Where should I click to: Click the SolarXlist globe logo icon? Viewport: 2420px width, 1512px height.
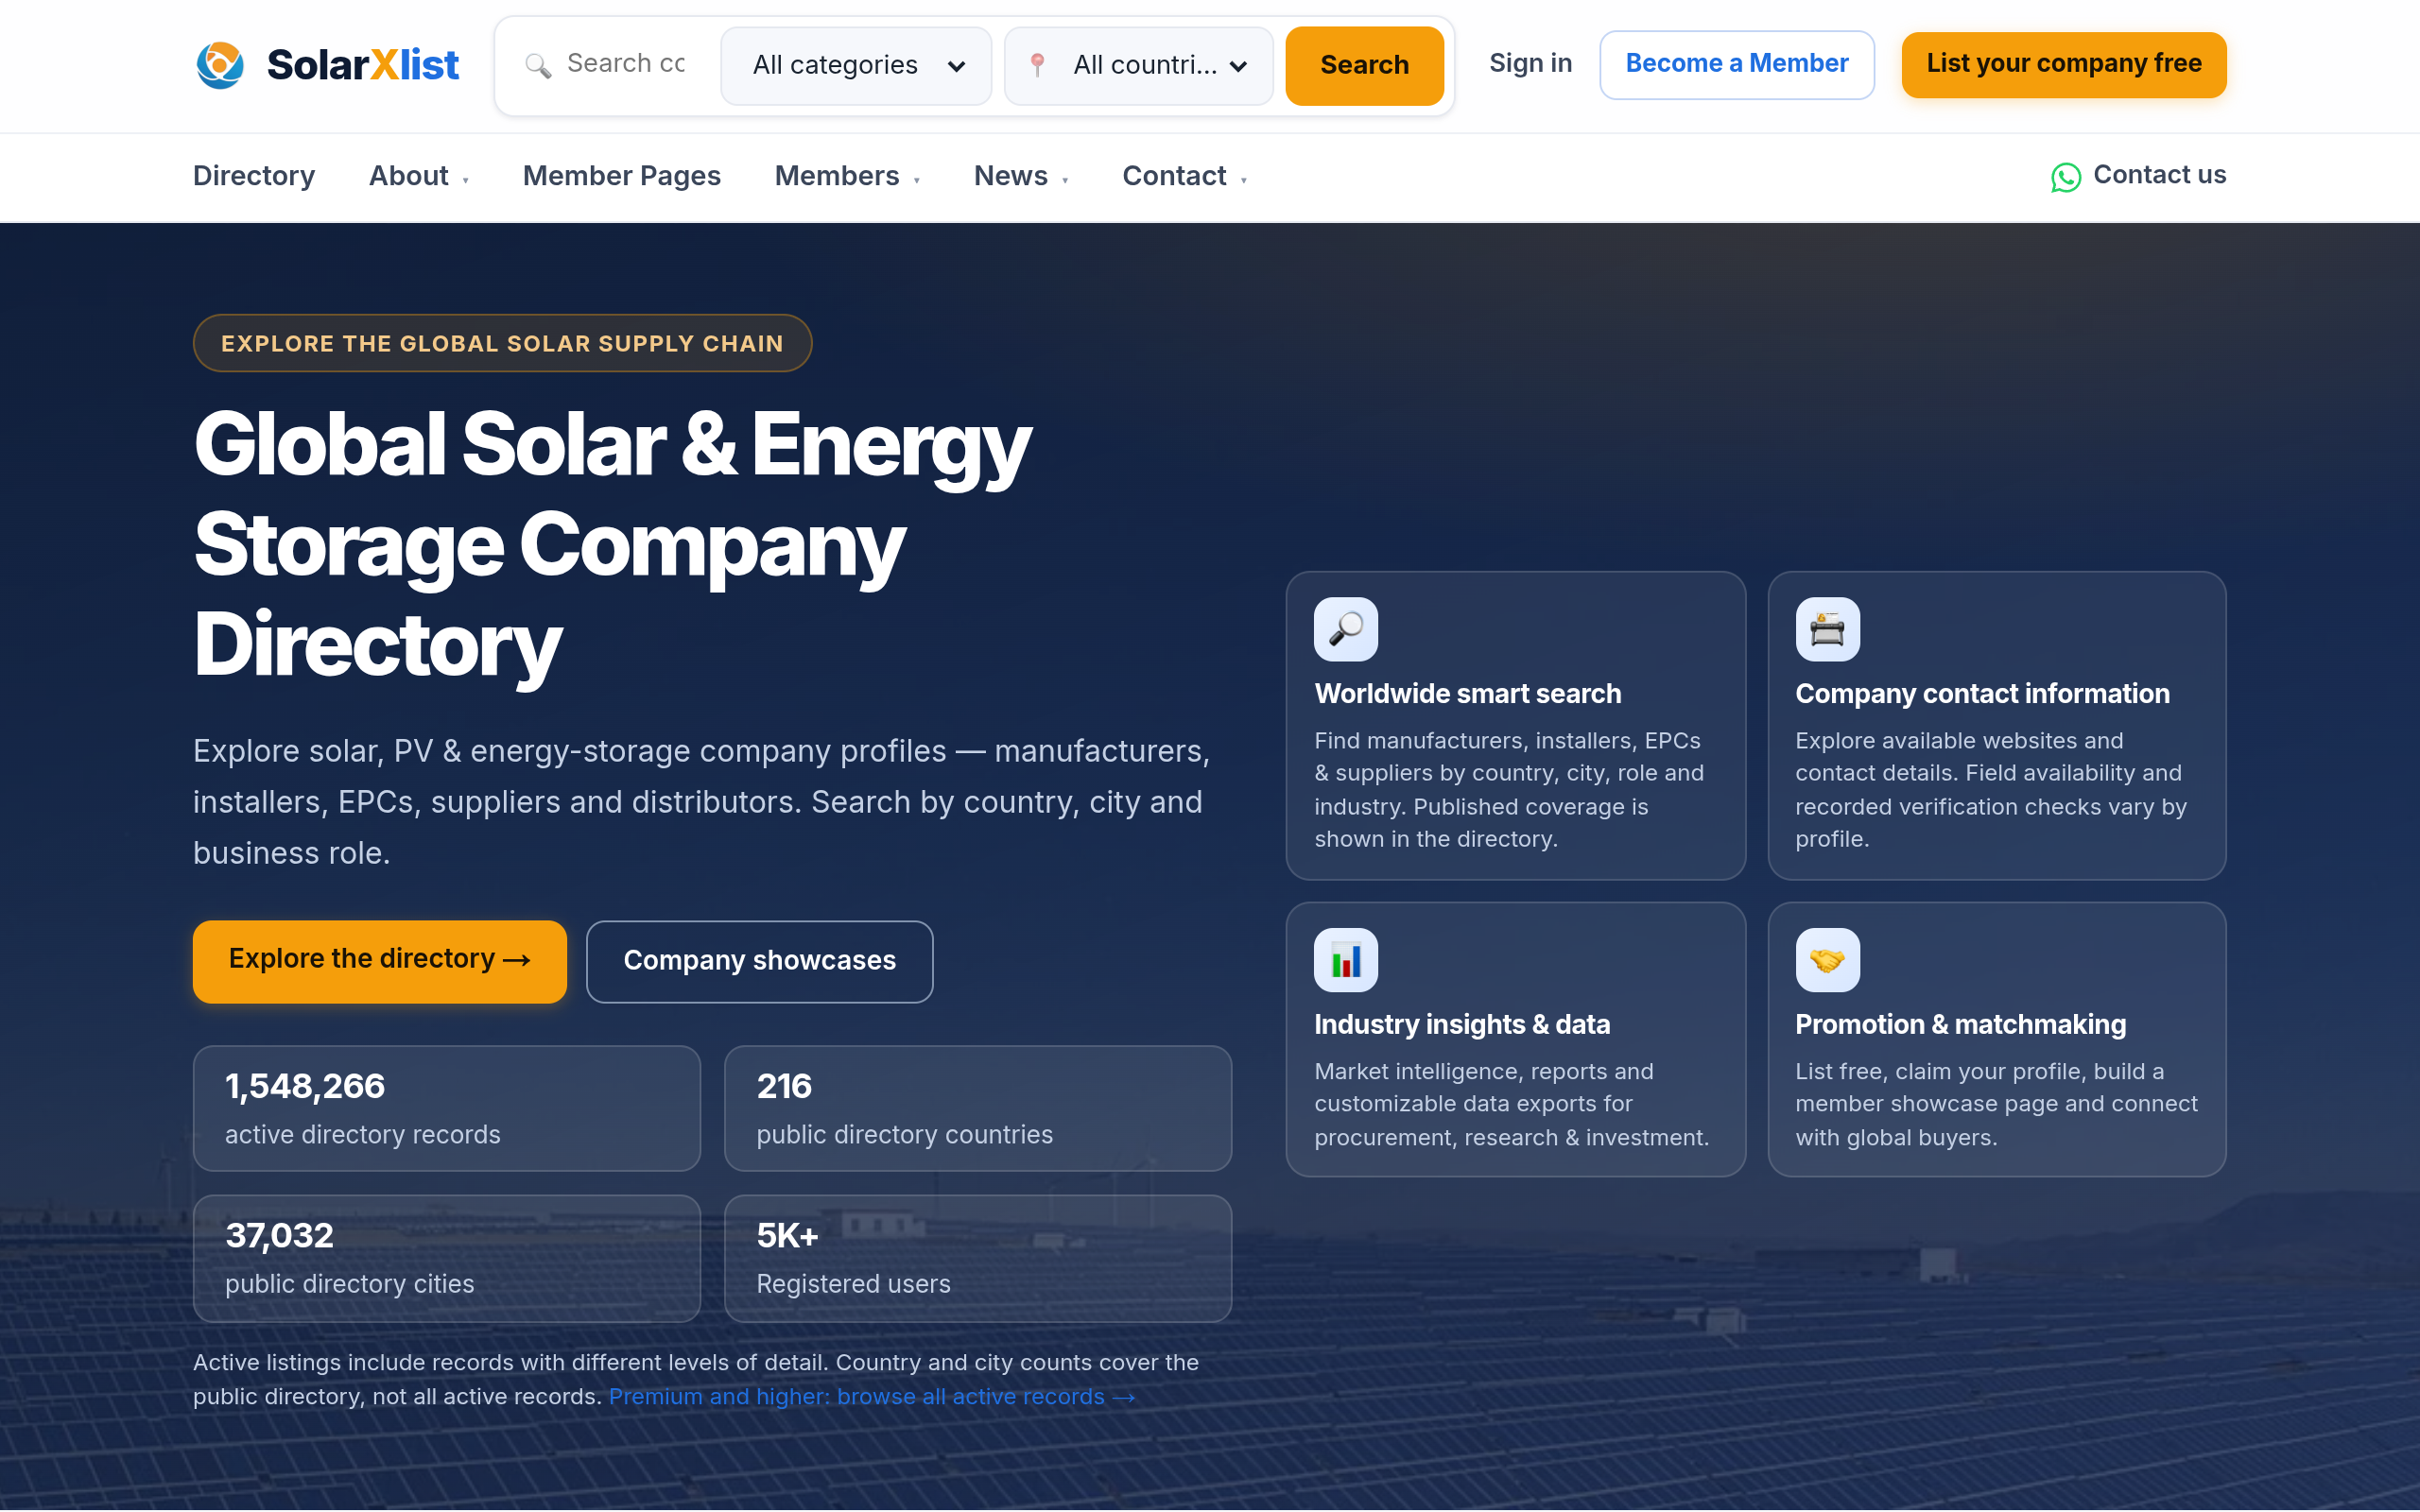pos(220,65)
